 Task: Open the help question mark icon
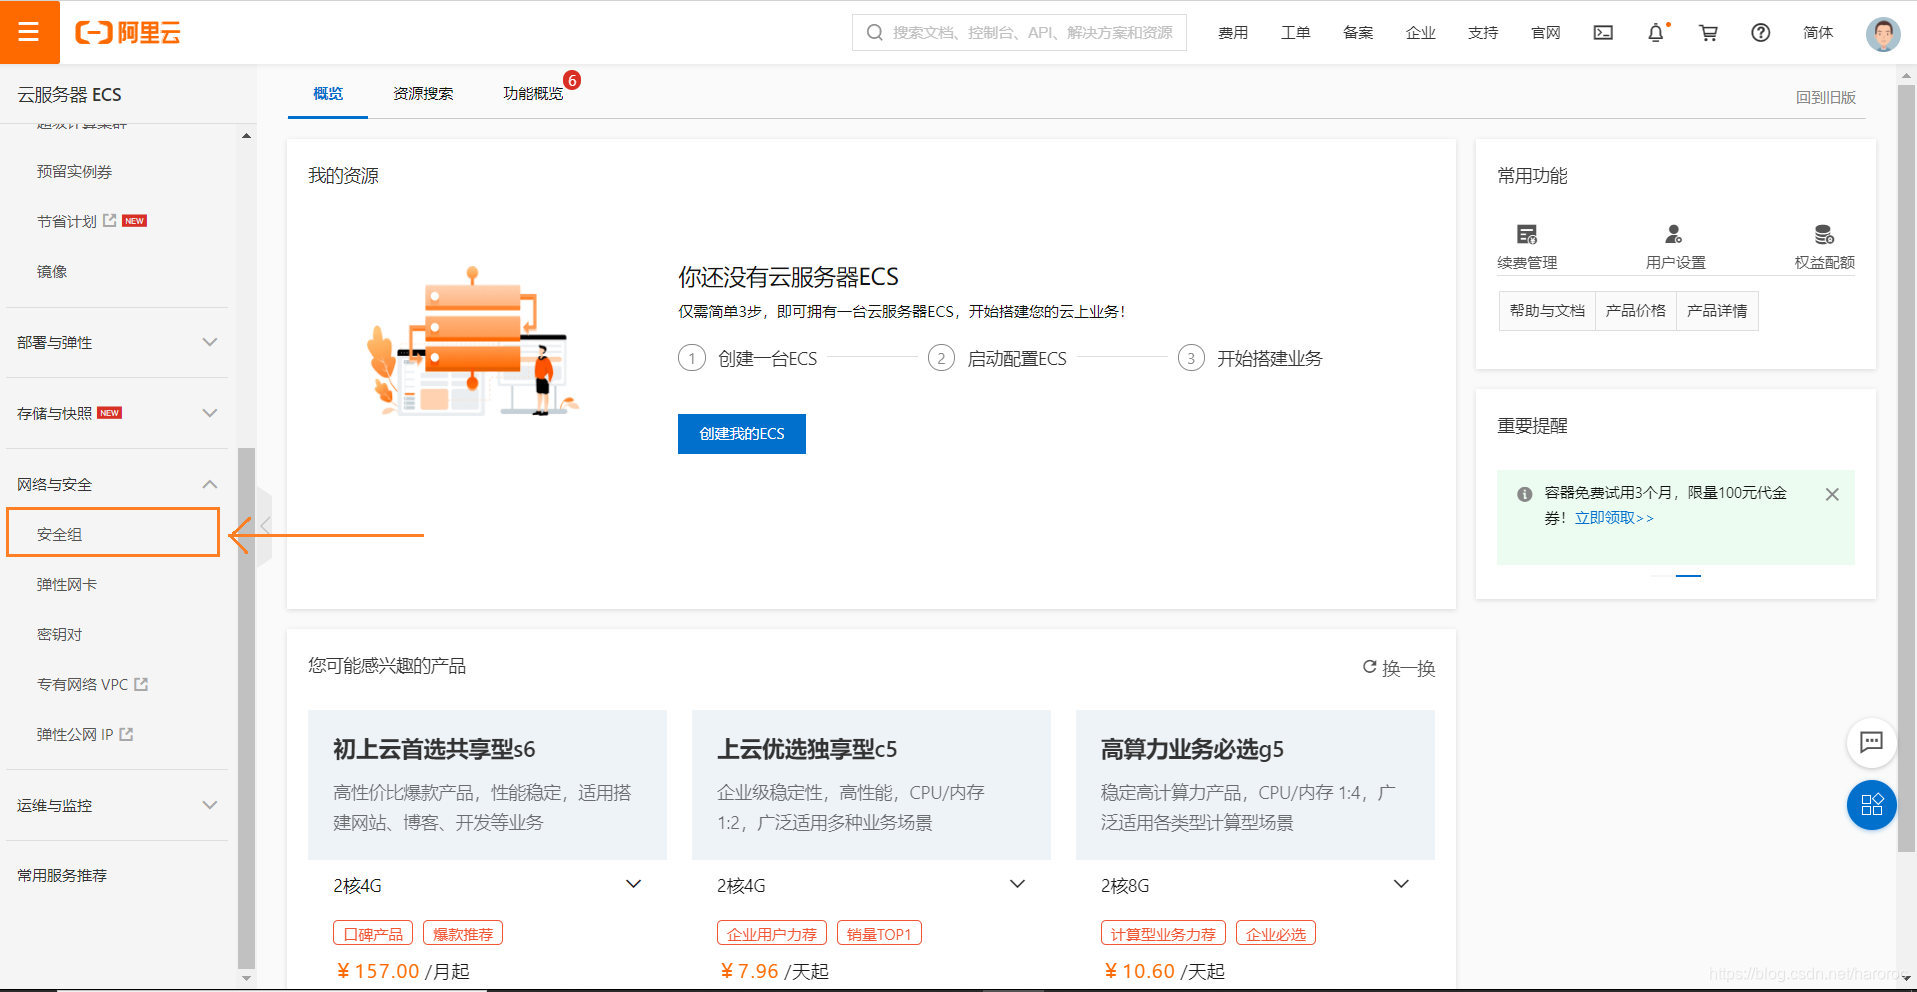[1761, 33]
